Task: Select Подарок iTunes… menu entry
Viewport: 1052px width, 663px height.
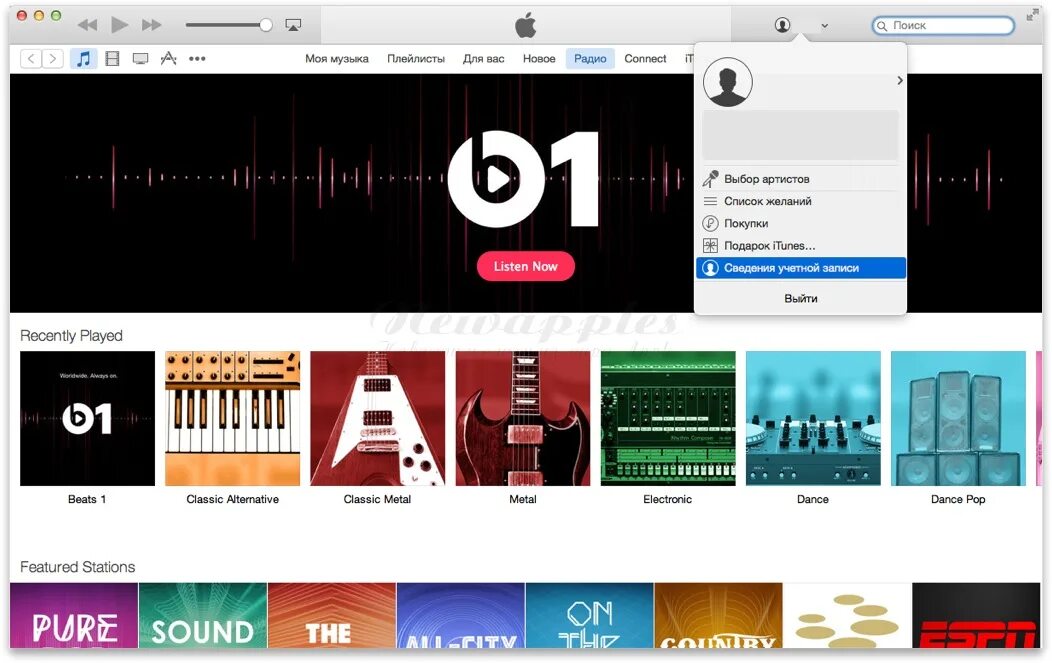Action: [x=800, y=246]
